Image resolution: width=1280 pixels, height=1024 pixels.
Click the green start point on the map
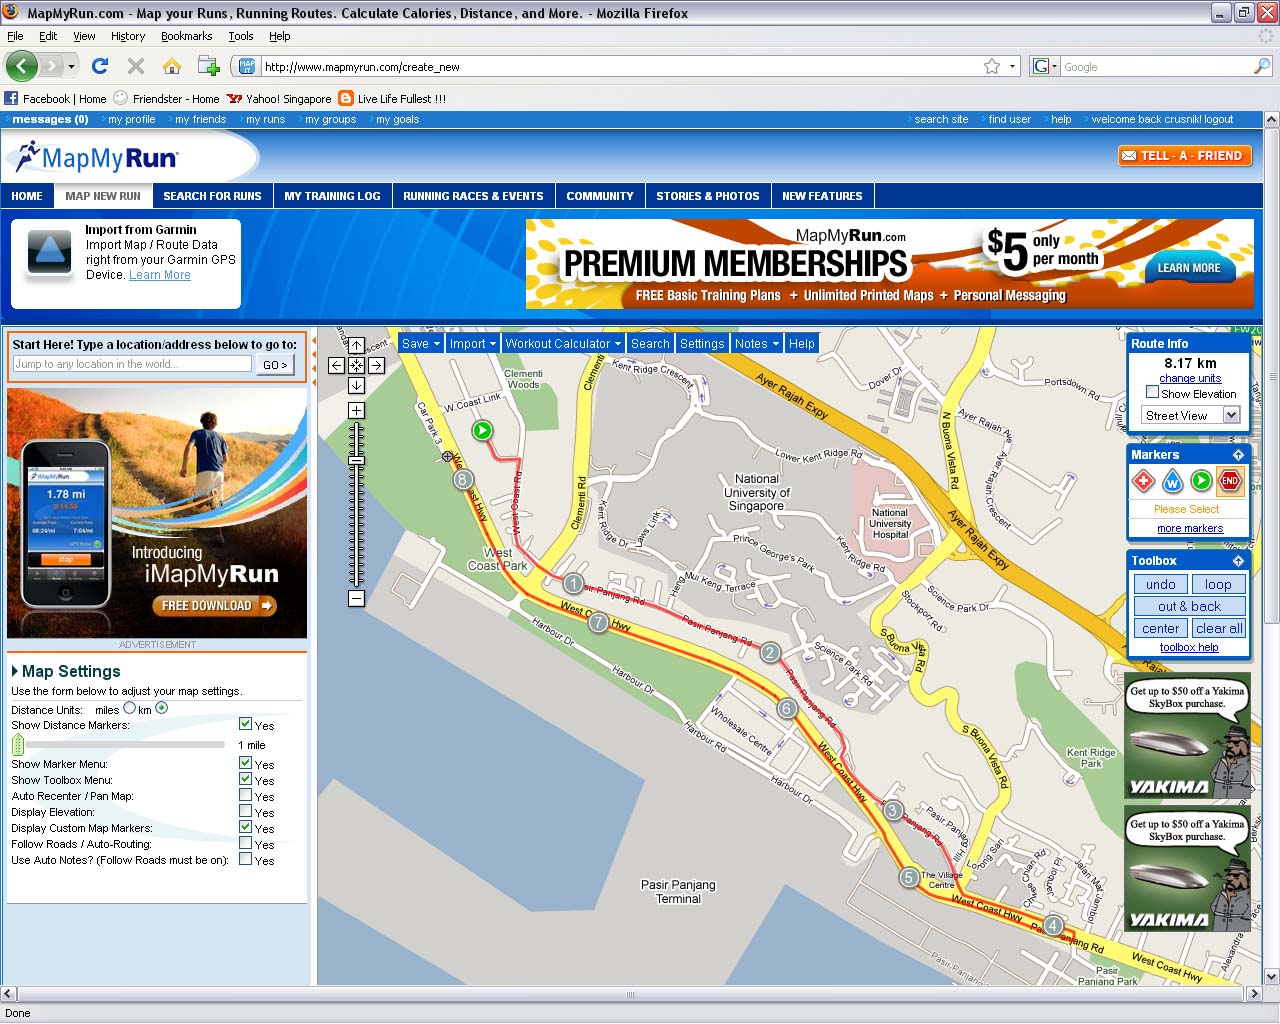coord(482,430)
